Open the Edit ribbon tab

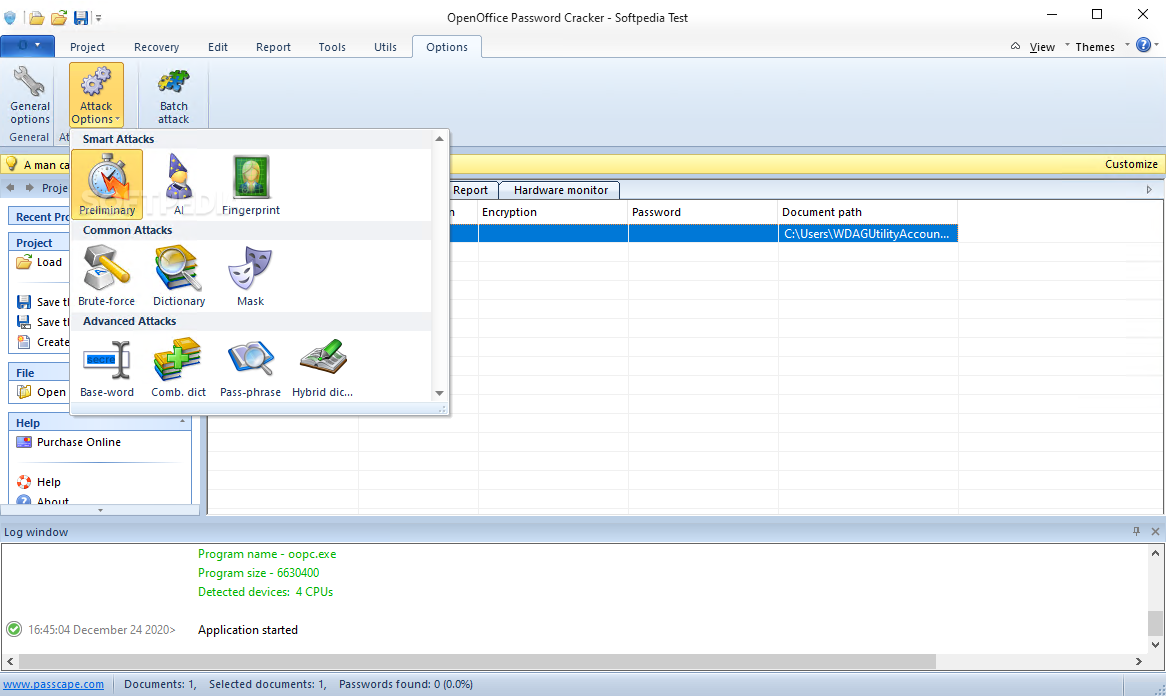coord(218,47)
